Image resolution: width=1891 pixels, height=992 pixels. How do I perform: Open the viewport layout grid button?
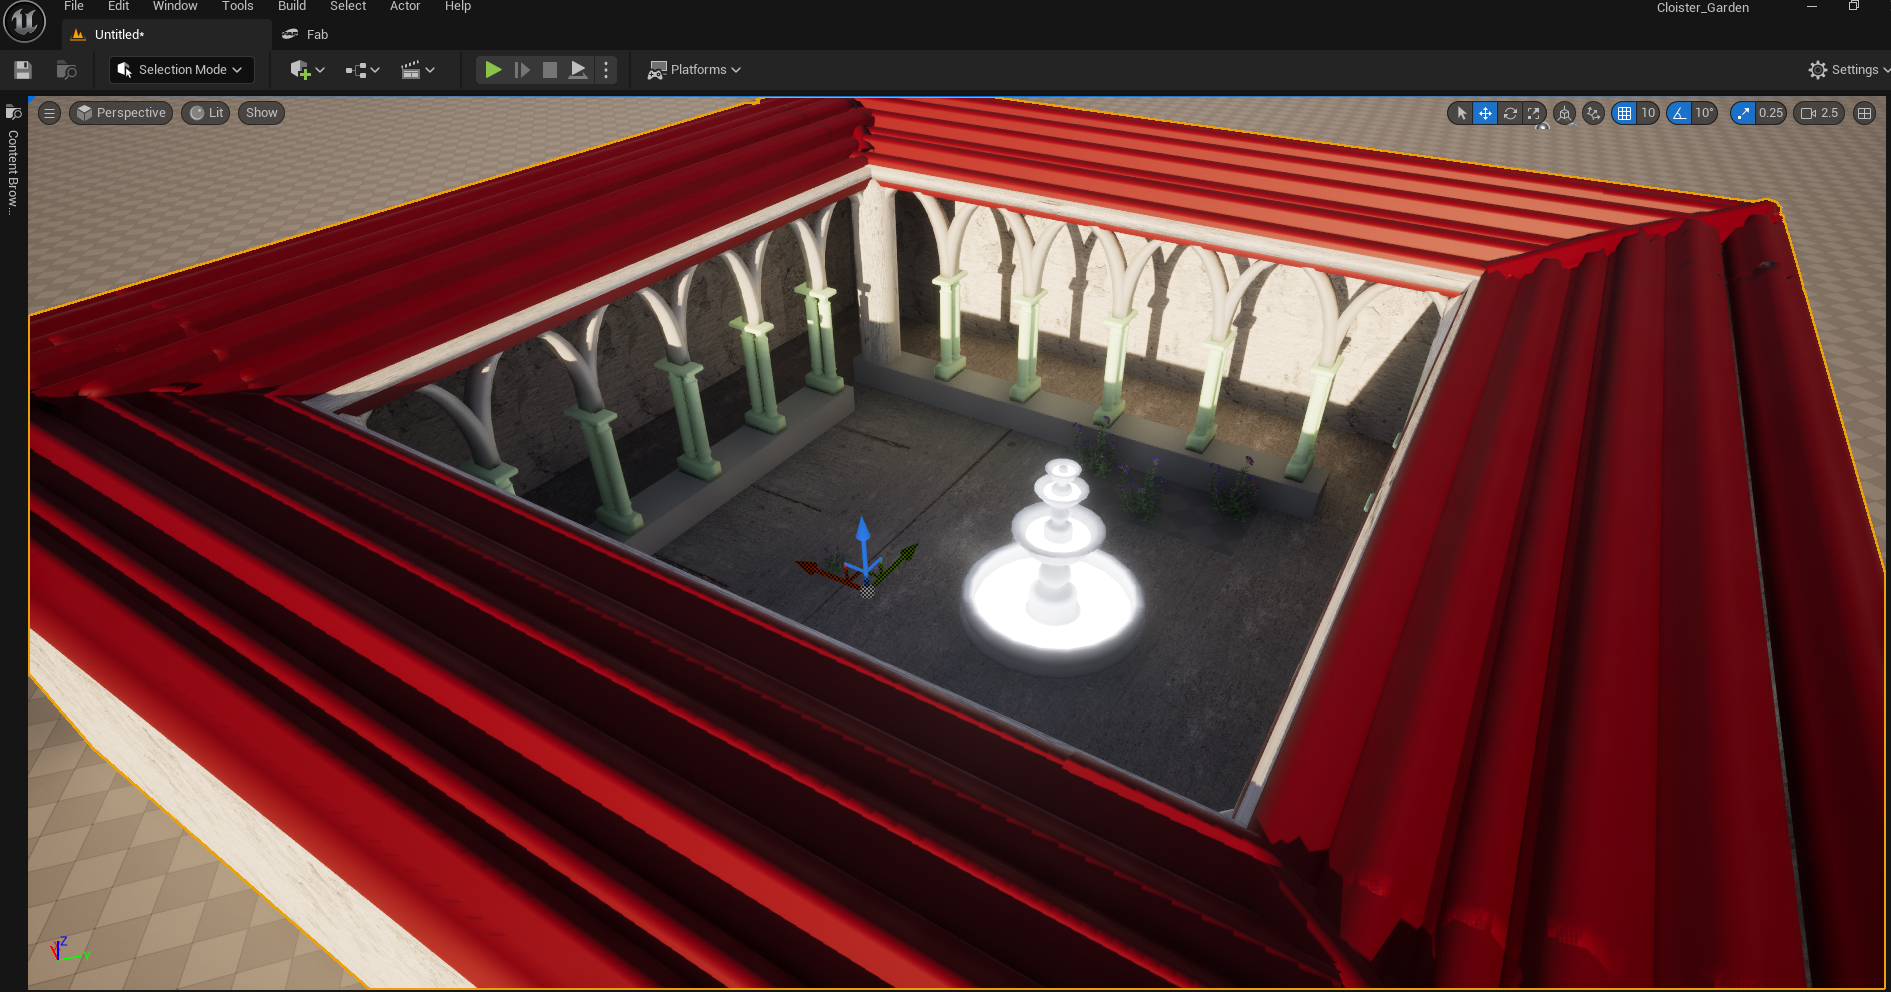[x=1864, y=113]
